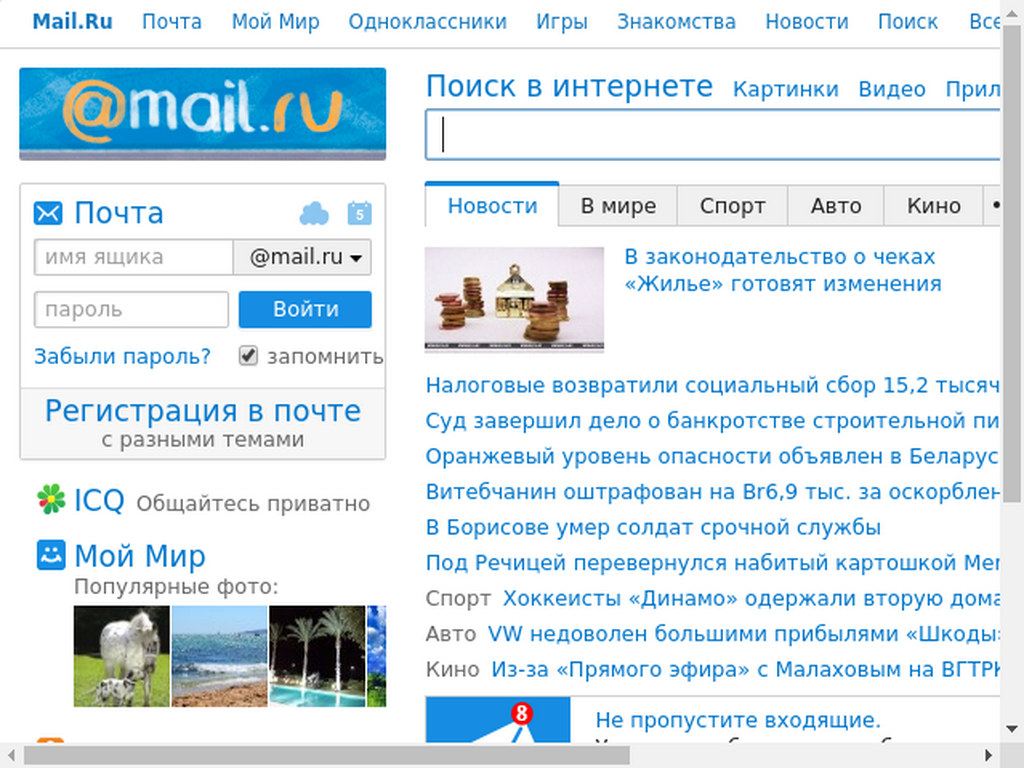Screen dimensions: 1024x768
Task: Open the Мой Мир heading link
Action: click(140, 556)
